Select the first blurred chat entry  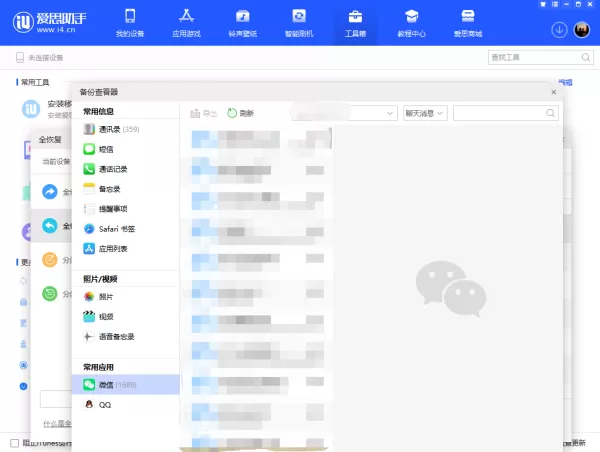(x=258, y=139)
